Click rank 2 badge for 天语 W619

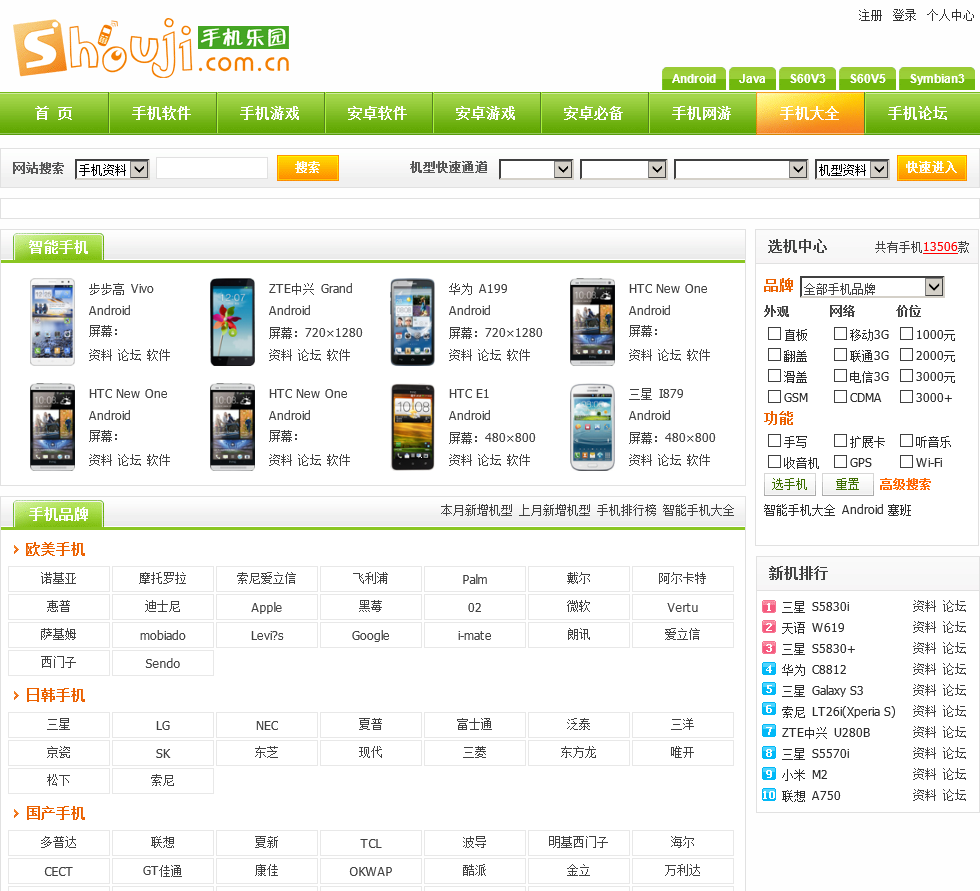(769, 627)
